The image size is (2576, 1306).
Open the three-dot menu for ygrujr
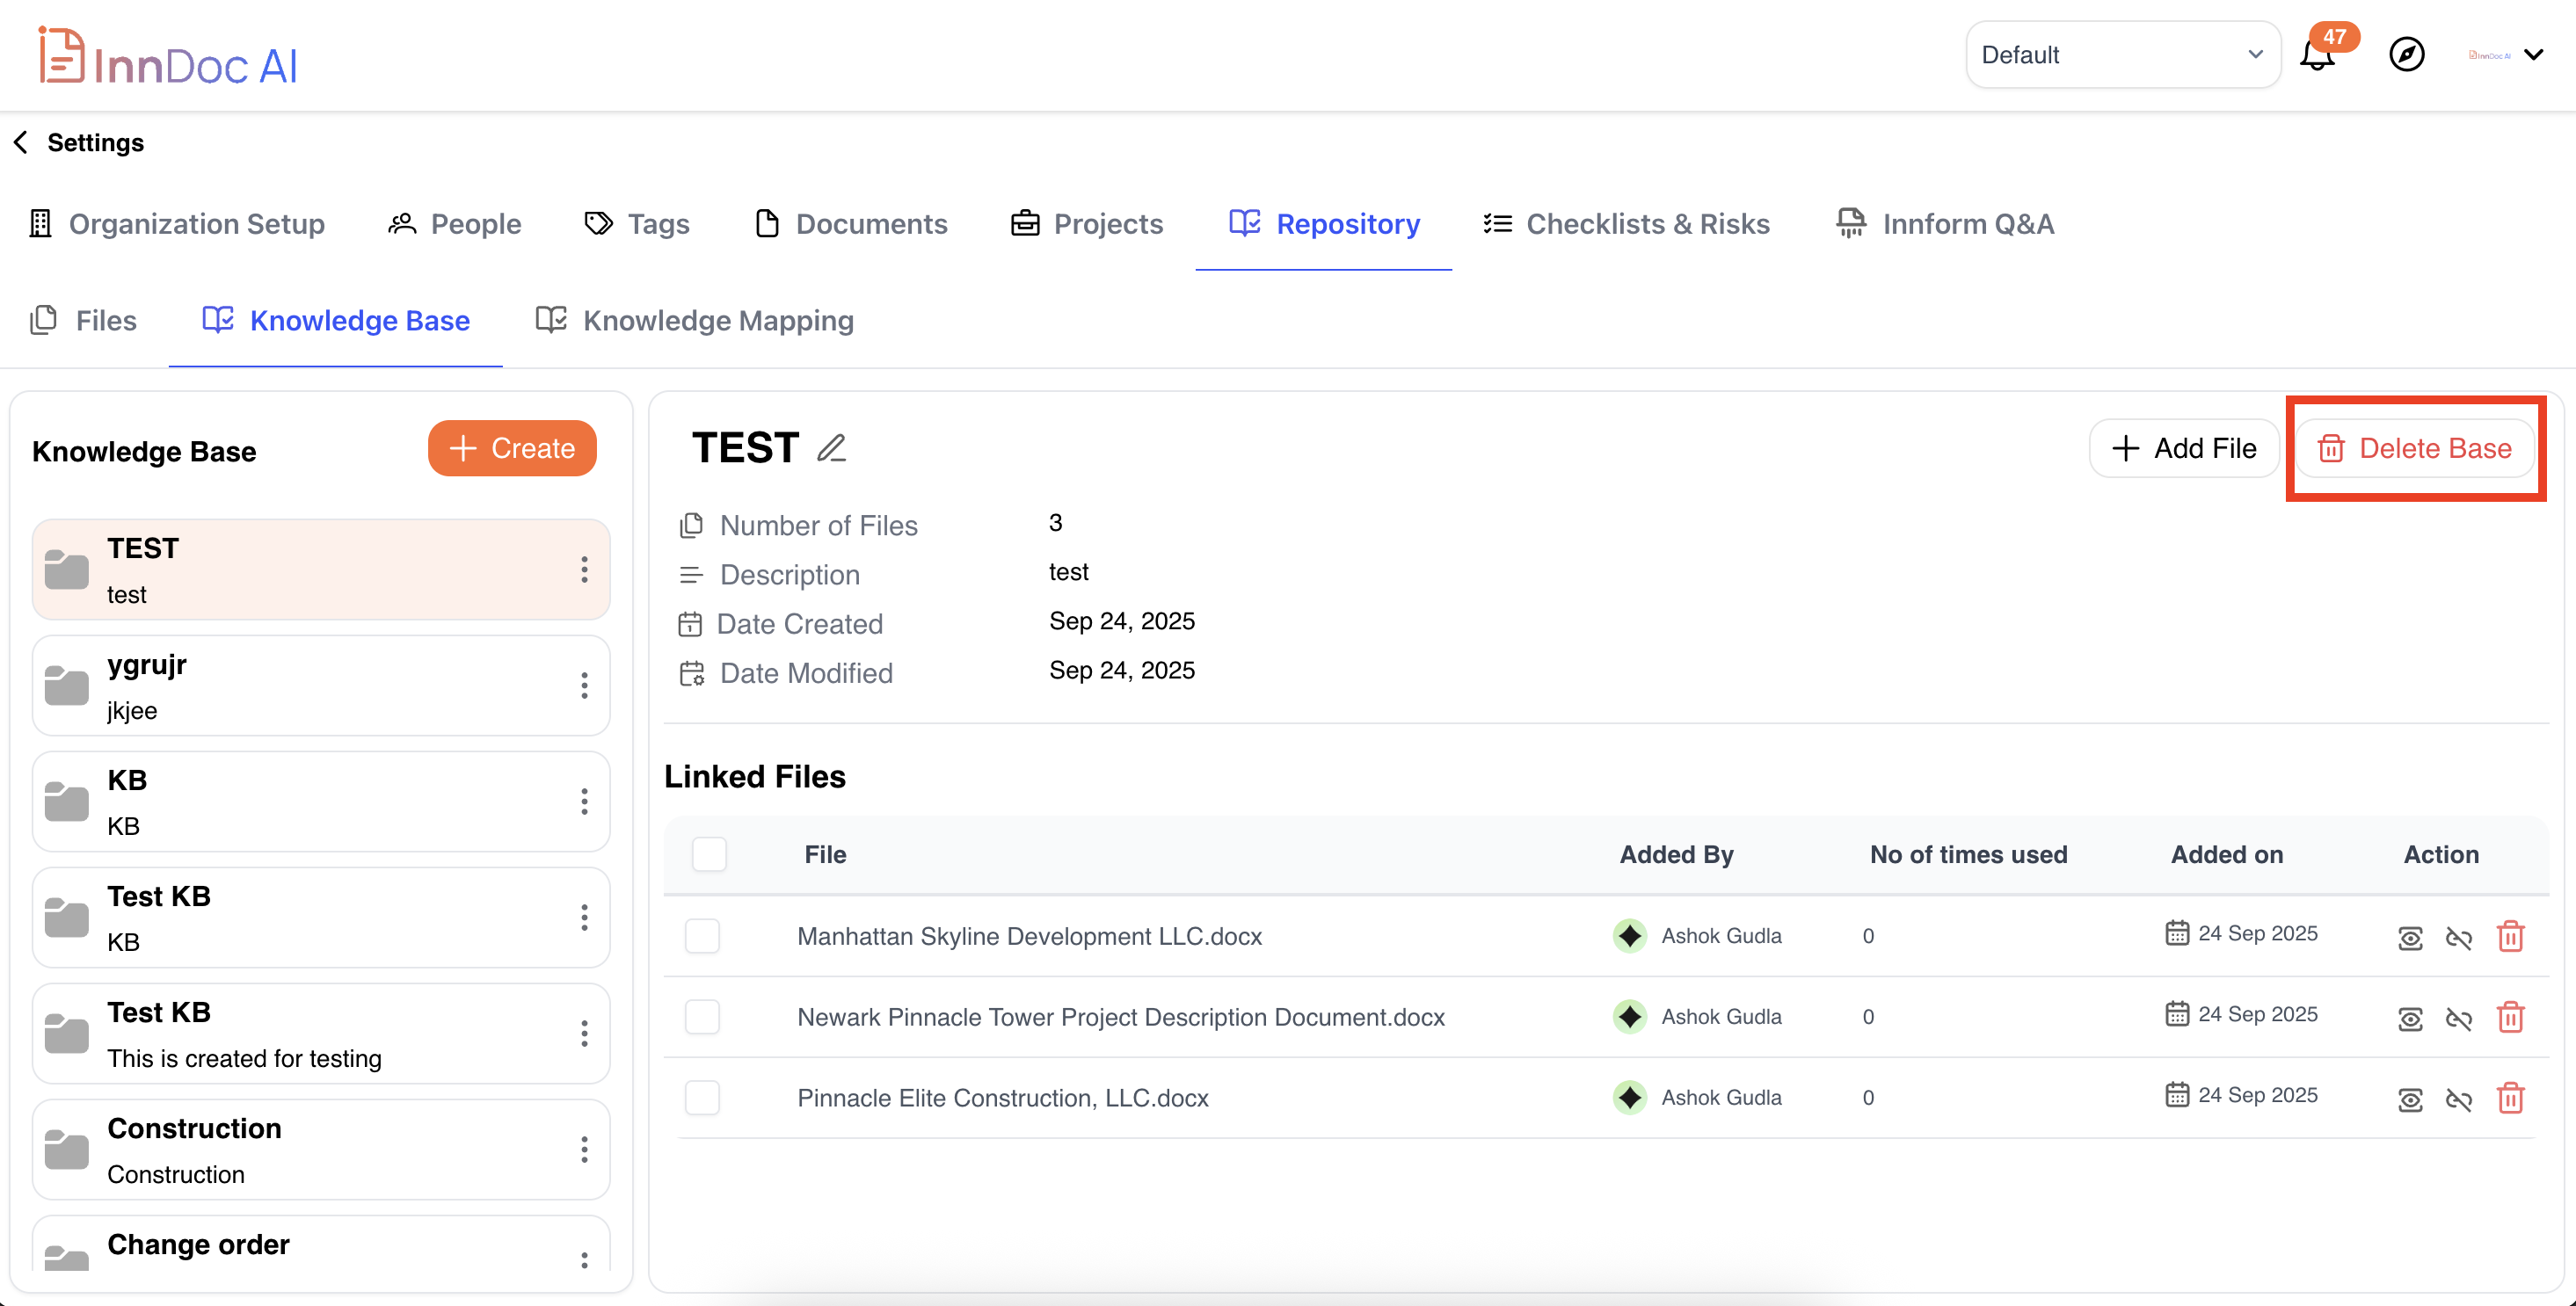(x=584, y=686)
